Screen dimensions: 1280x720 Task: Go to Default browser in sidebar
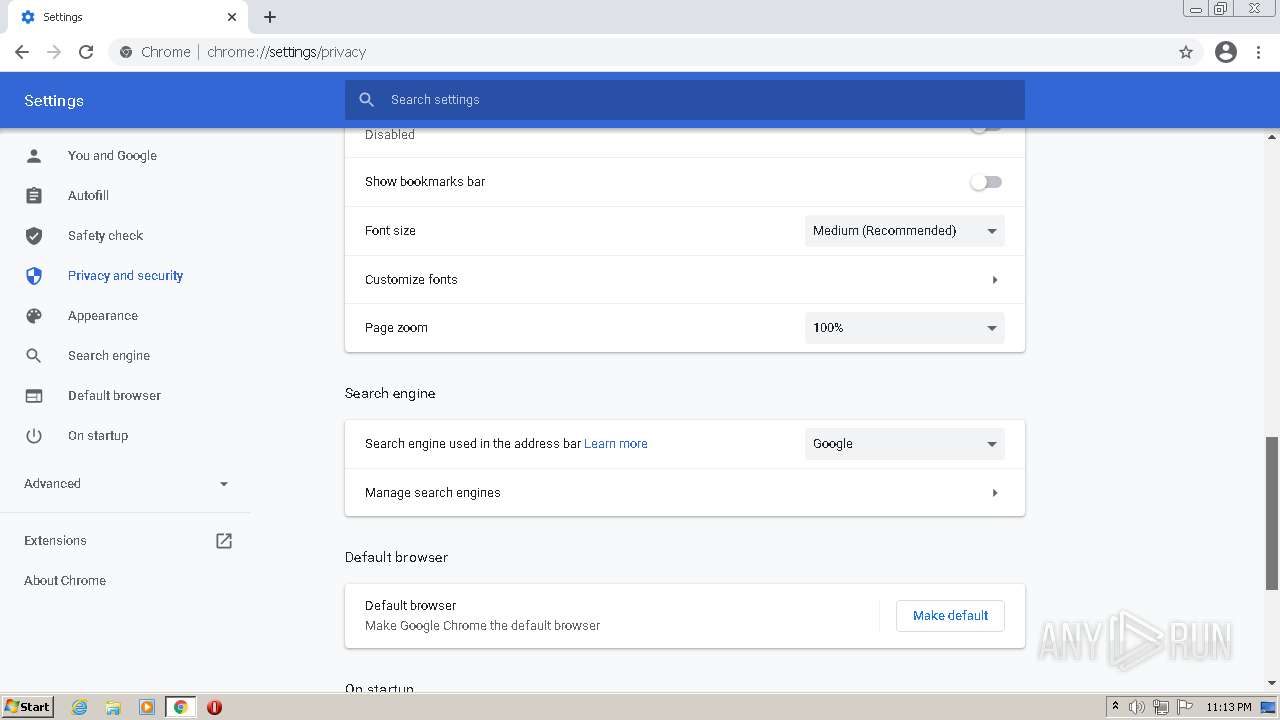click(114, 395)
